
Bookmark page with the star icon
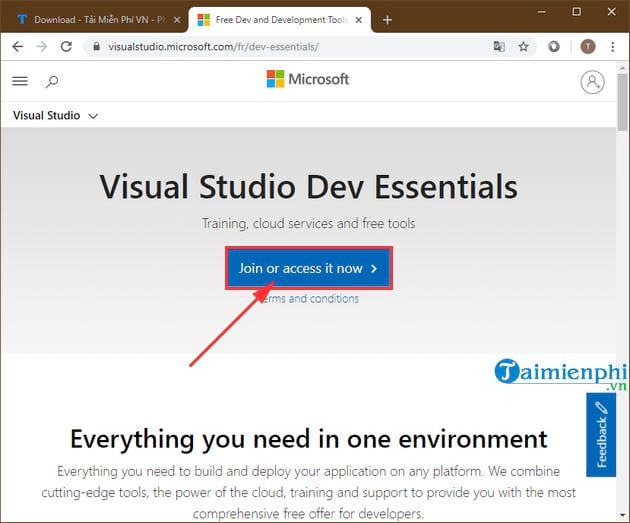click(x=523, y=47)
